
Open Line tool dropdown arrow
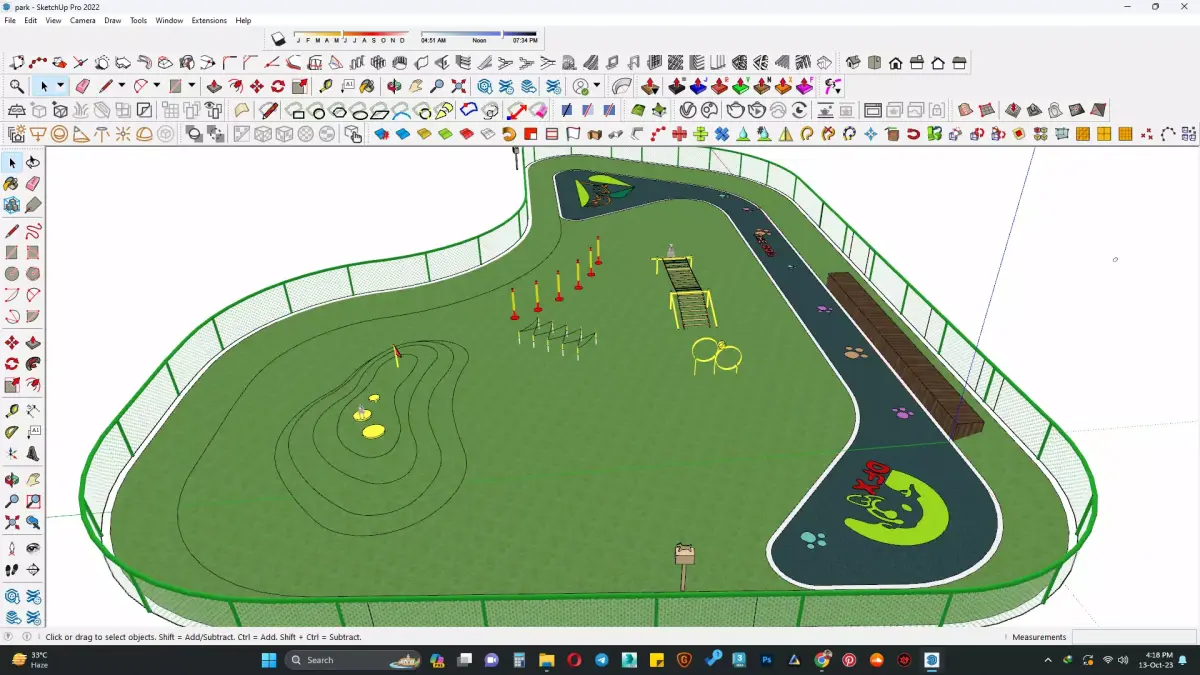click(122, 87)
